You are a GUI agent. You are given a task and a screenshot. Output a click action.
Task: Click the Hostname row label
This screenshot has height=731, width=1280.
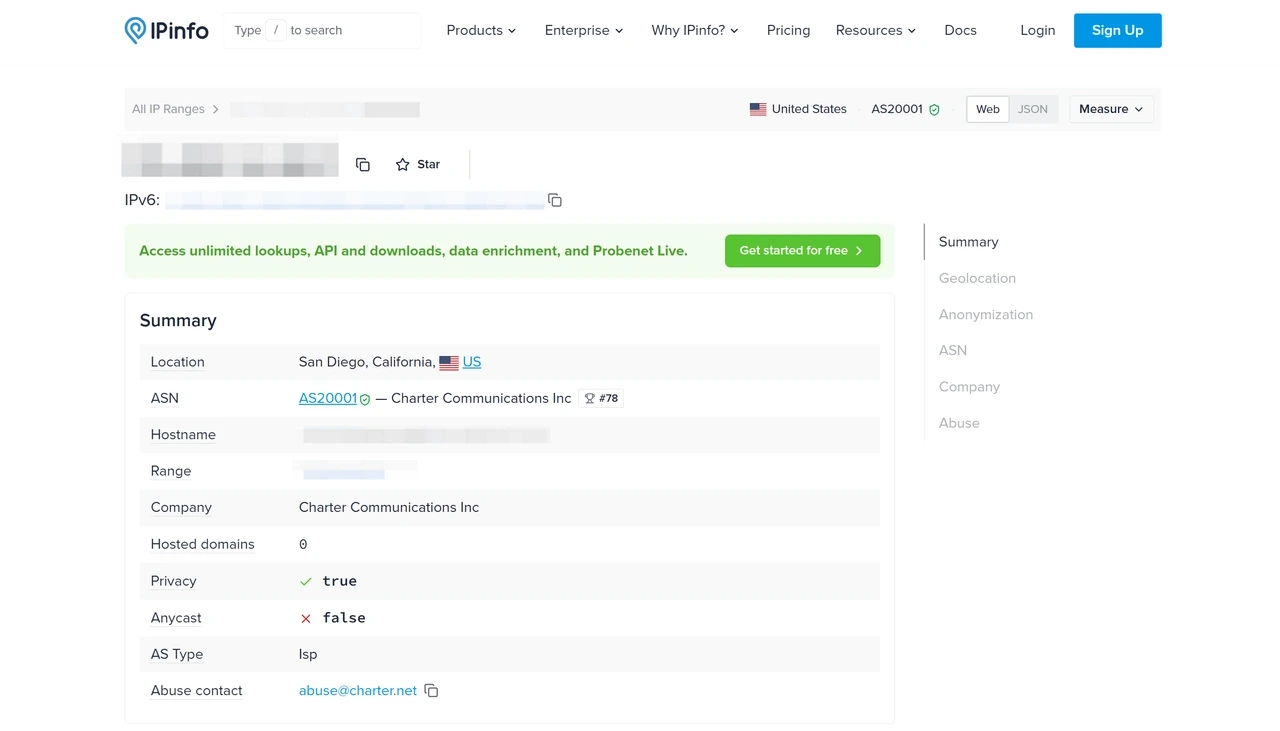tap(183, 435)
